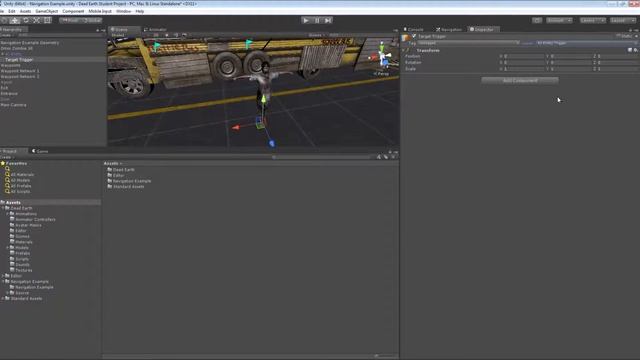The height and width of the screenshot is (360, 640).
Task: Toggle the Target Trigger active checkbox
Action: pyautogui.click(x=414, y=36)
